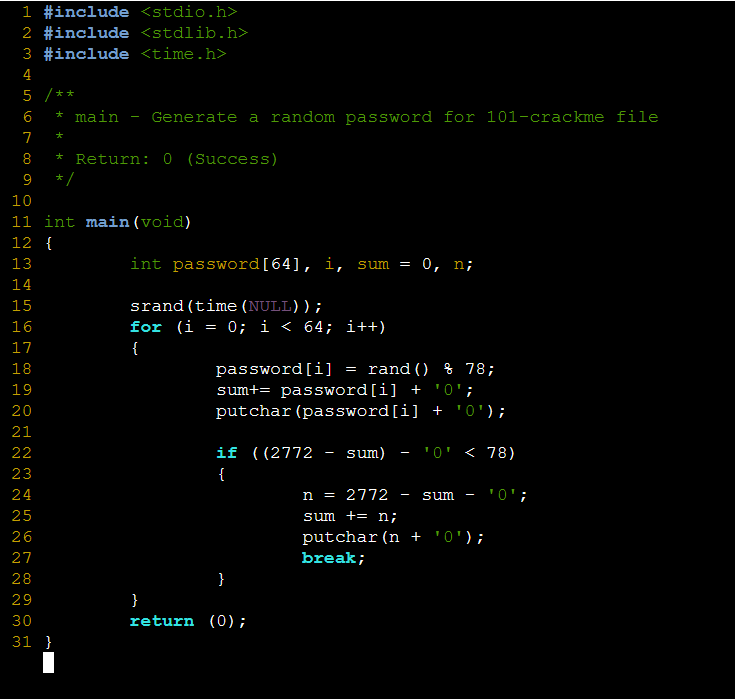
Task: Click 'NULL' inside the srand call
Action: [270, 307]
